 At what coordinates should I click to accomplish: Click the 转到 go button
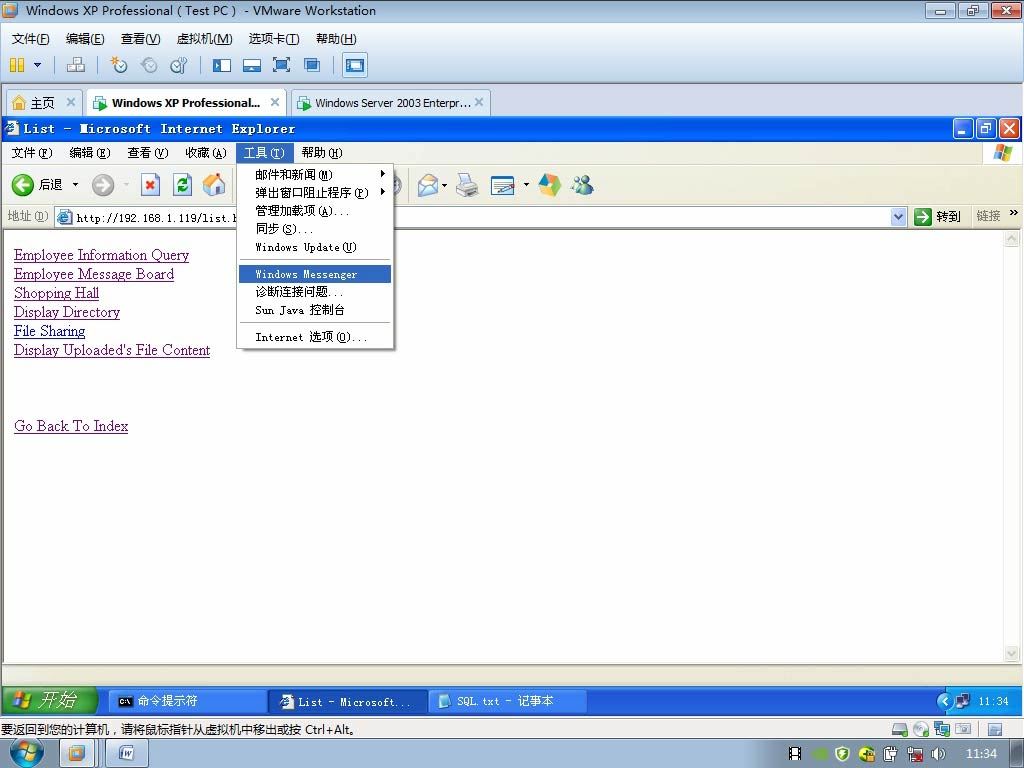coord(938,217)
